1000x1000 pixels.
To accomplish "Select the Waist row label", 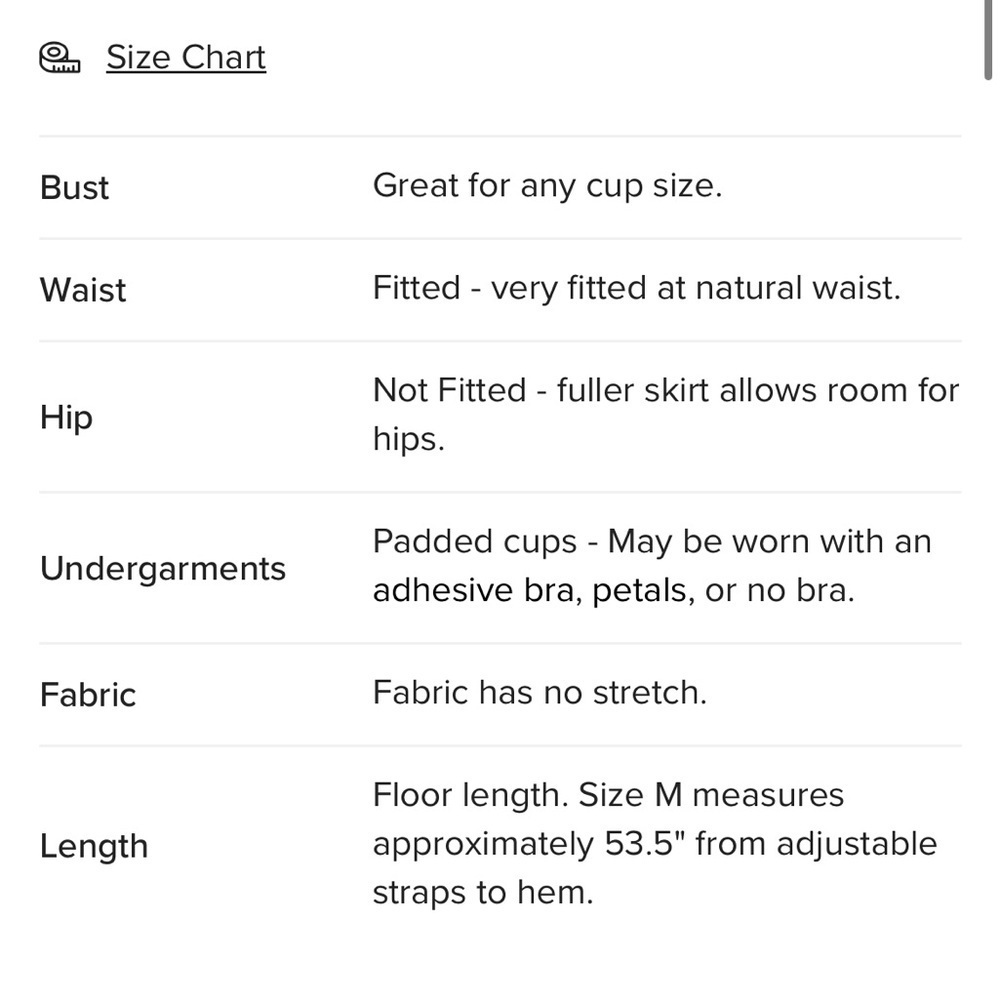I will (x=83, y=290).
